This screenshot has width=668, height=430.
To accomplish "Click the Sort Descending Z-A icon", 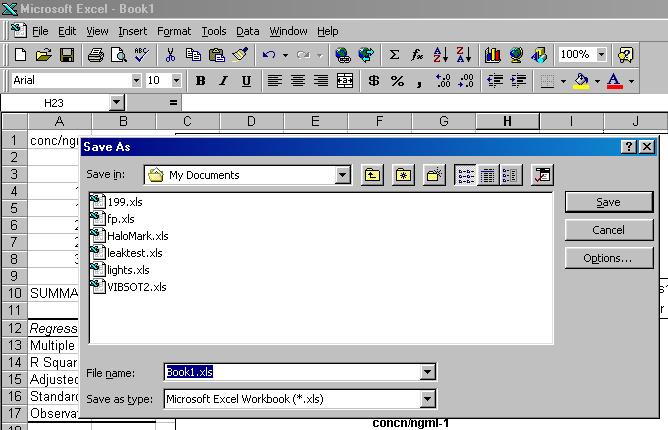I will (x=464, y=55).
